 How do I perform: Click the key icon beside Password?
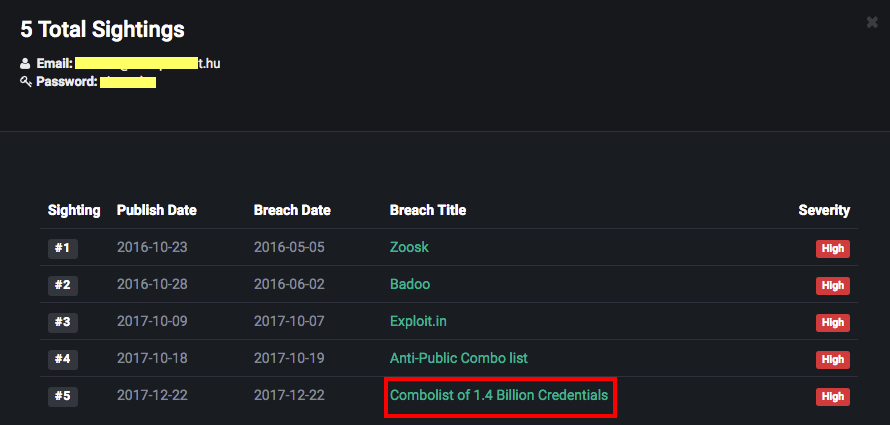[26, 82]
